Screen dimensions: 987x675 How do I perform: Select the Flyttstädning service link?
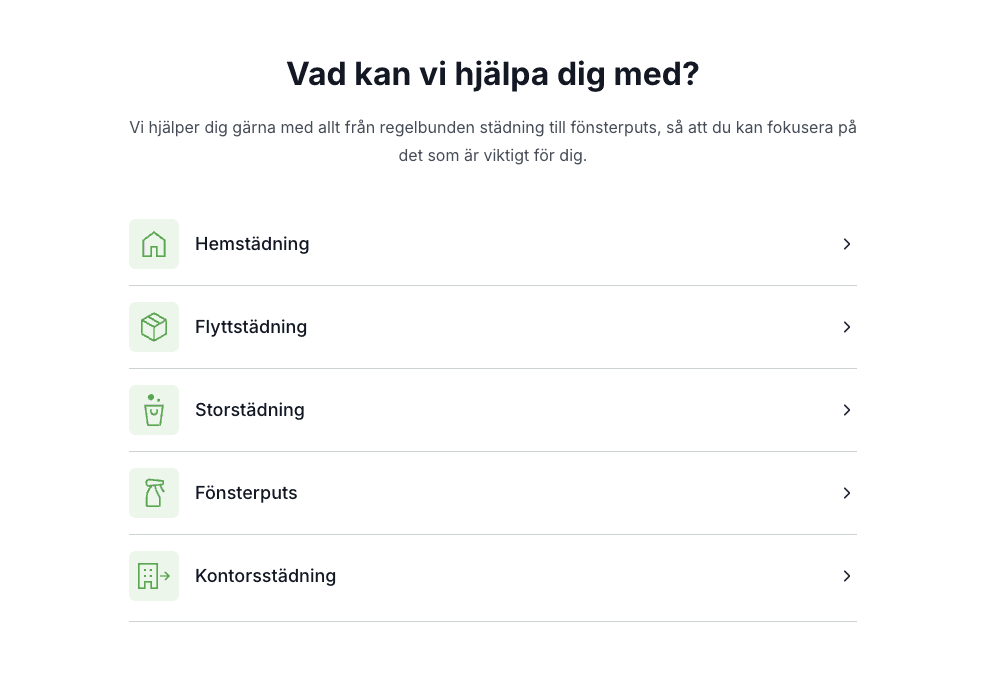pos(251,327)
